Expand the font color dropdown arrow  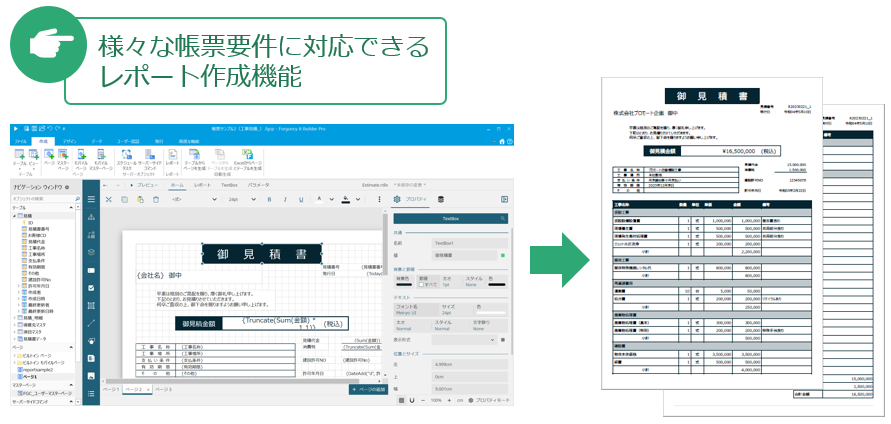(x=331, y=199)
